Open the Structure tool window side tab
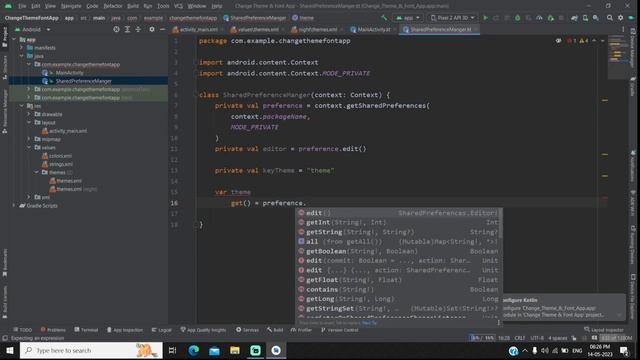This screenshot has width=640, height=360. click(4, 67)
